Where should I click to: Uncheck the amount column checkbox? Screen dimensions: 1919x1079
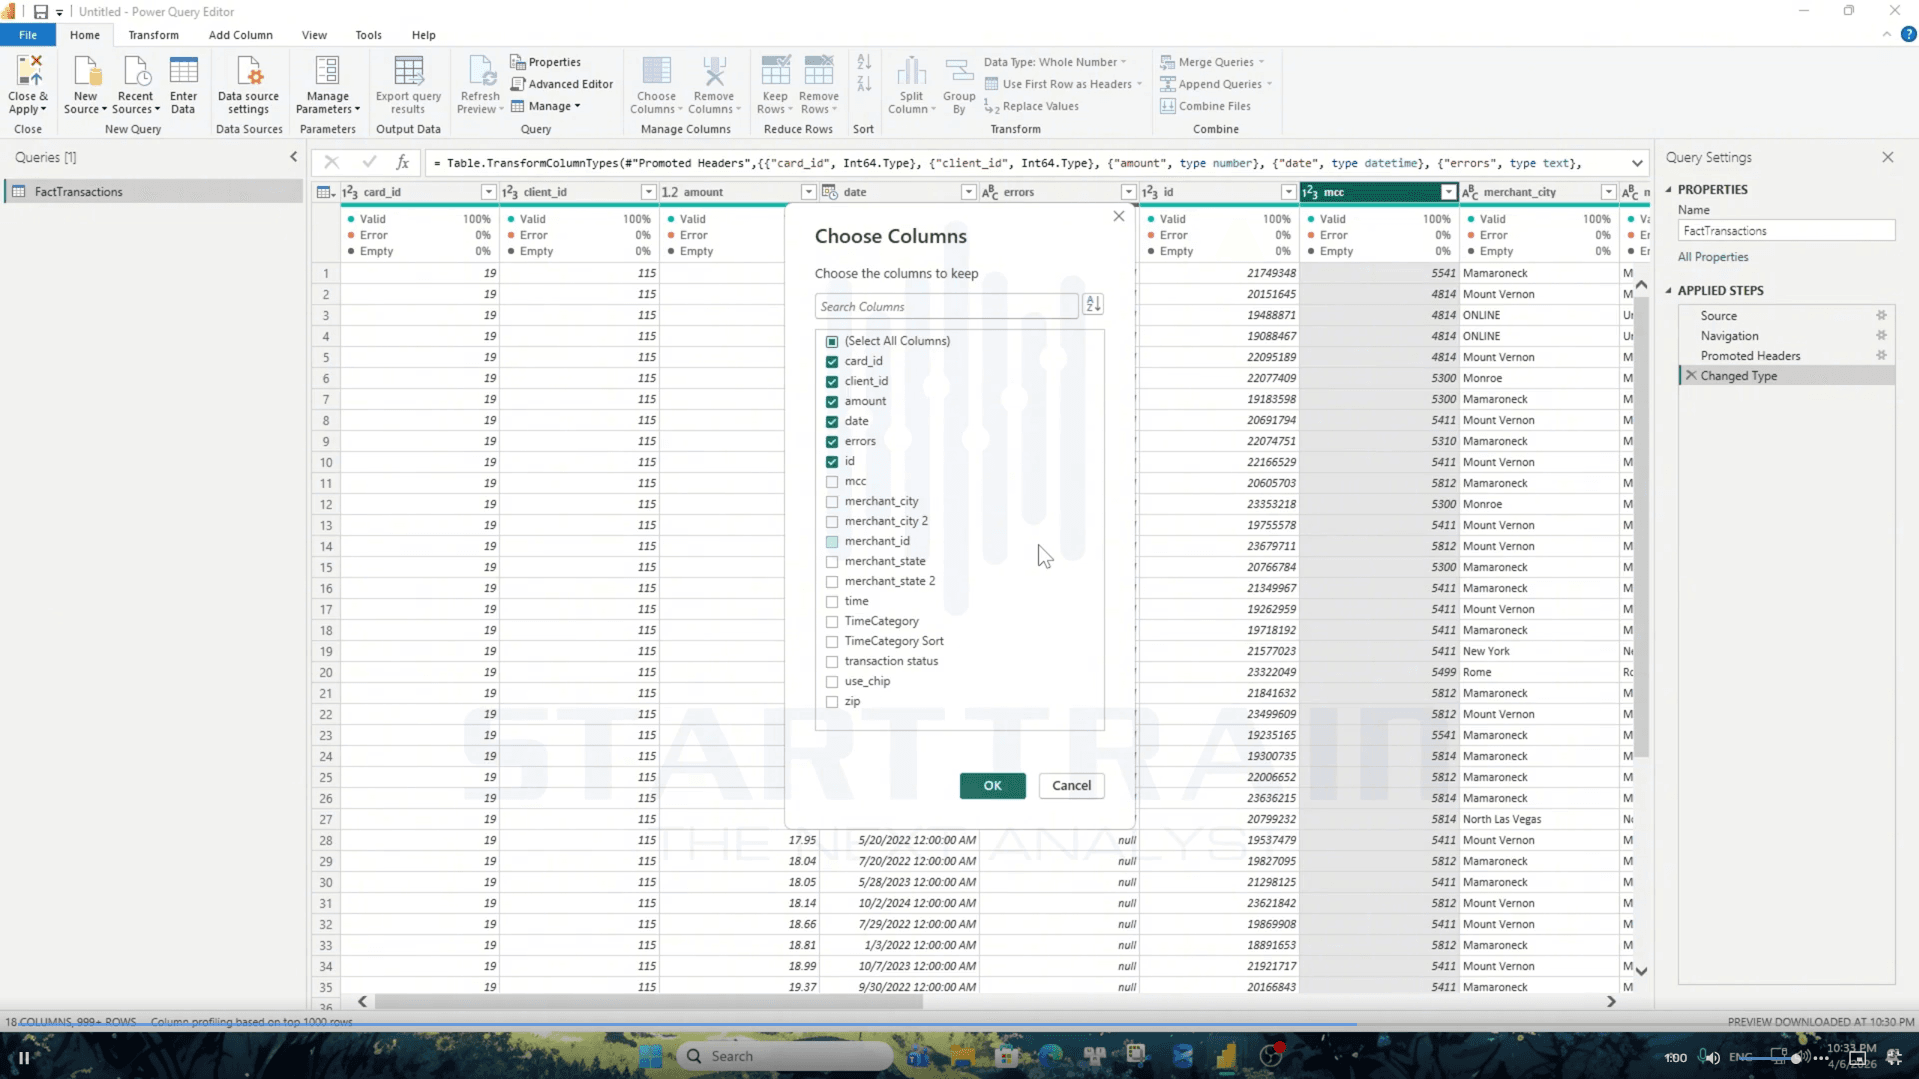point(832,402)
